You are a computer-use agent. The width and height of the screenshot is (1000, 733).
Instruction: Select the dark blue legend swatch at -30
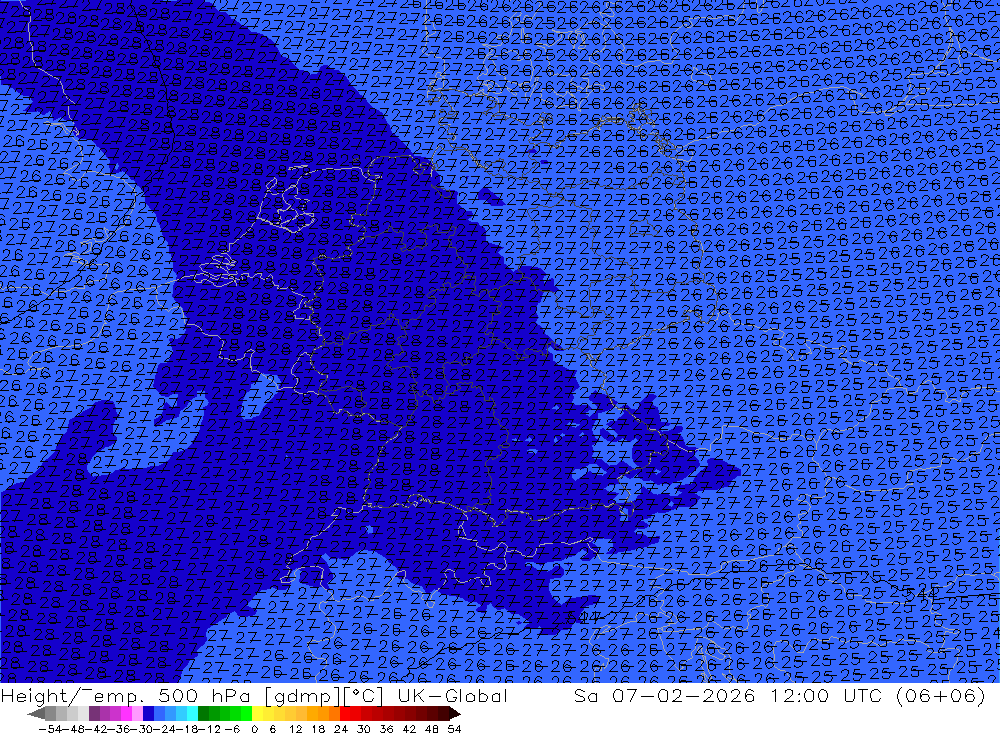click(149, 713)
